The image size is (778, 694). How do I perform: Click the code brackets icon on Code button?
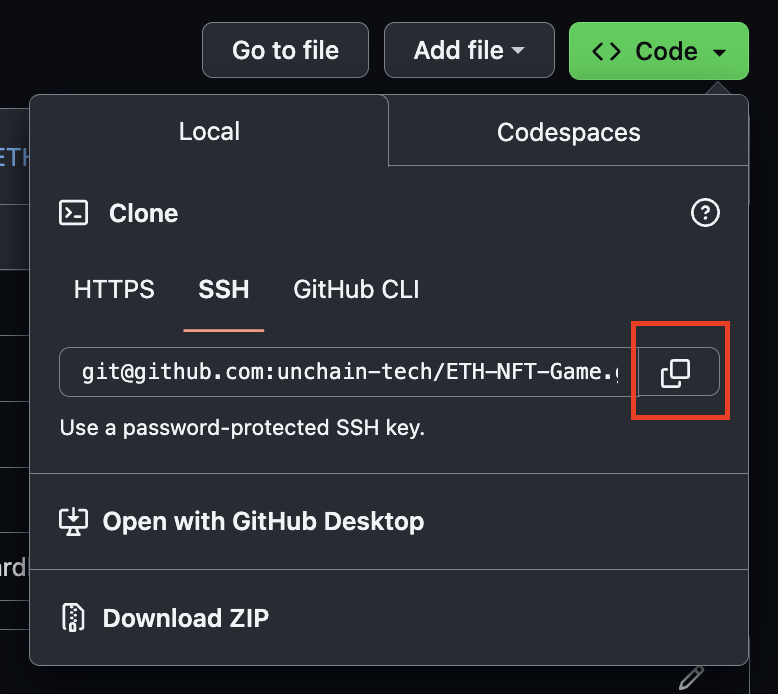click(606, 51)
